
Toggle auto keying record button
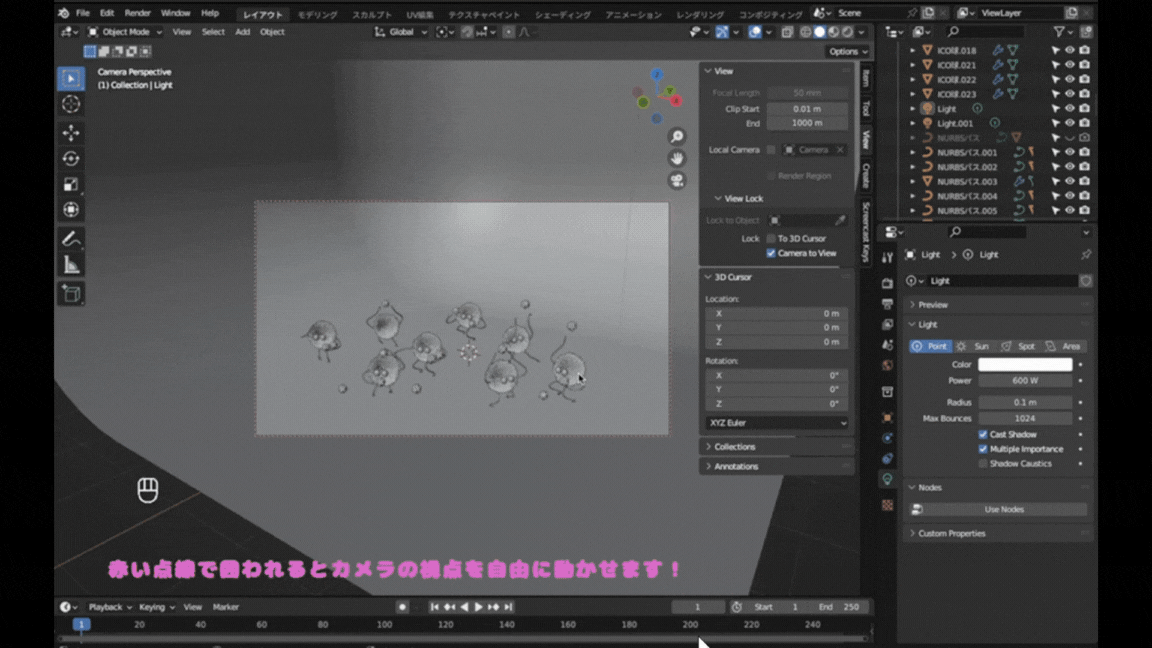[x=402, y=607]
